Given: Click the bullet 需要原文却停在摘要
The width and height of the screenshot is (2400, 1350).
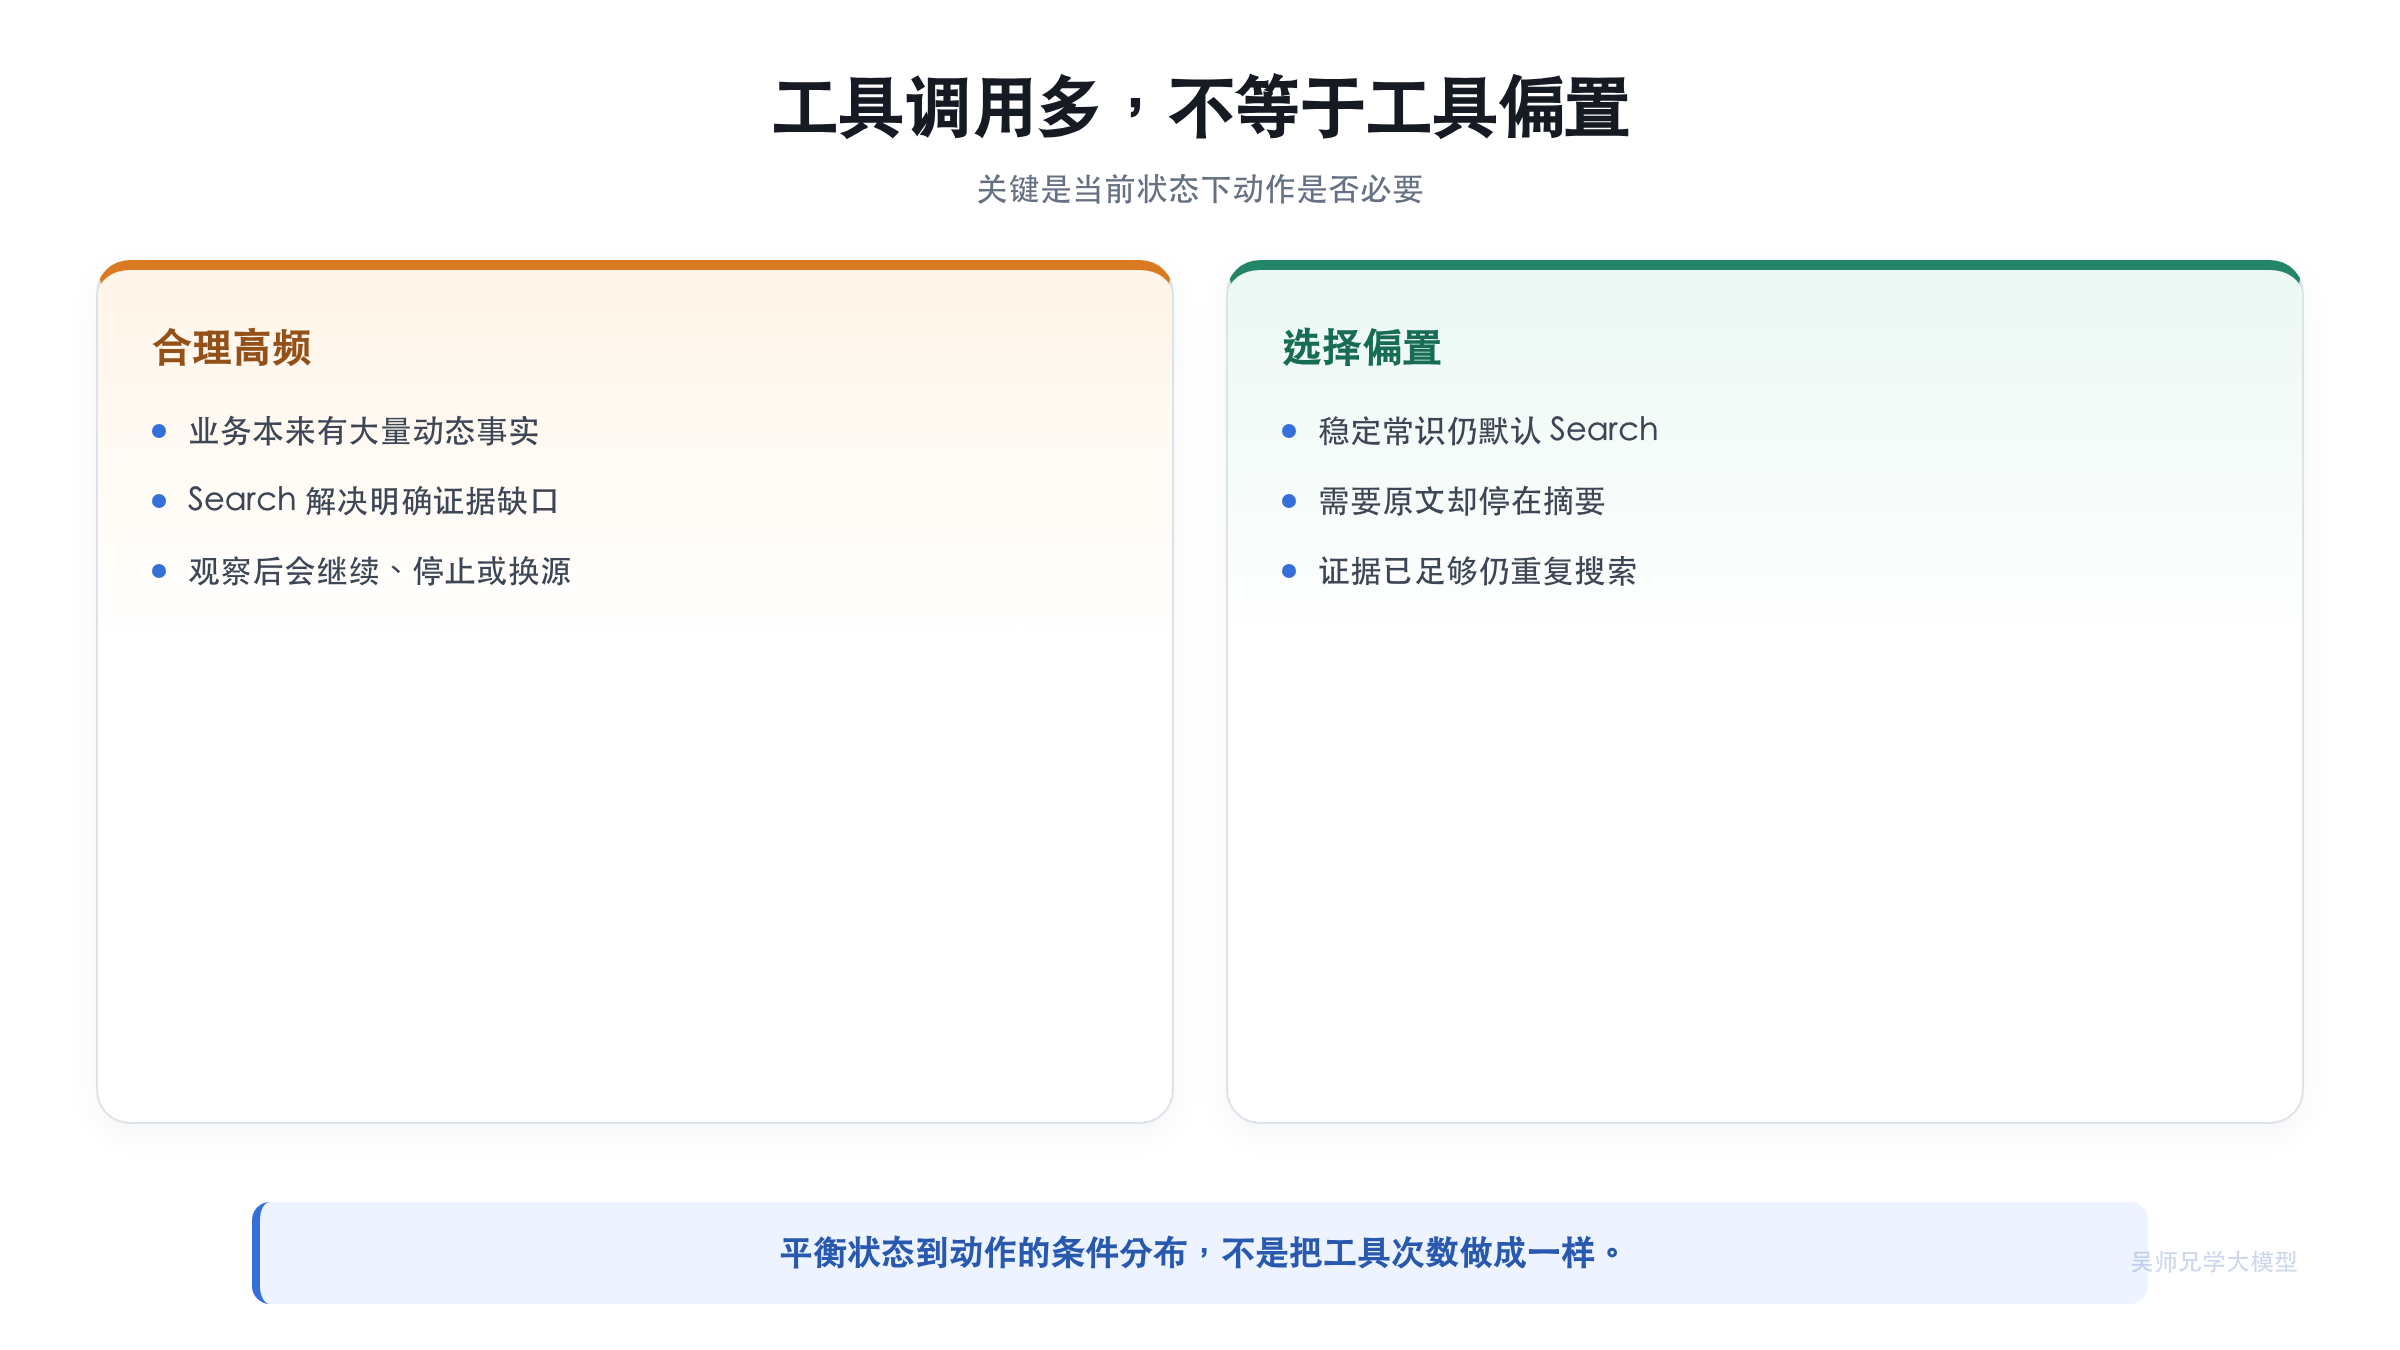Looking at the screenshot, I should 1462,501.
